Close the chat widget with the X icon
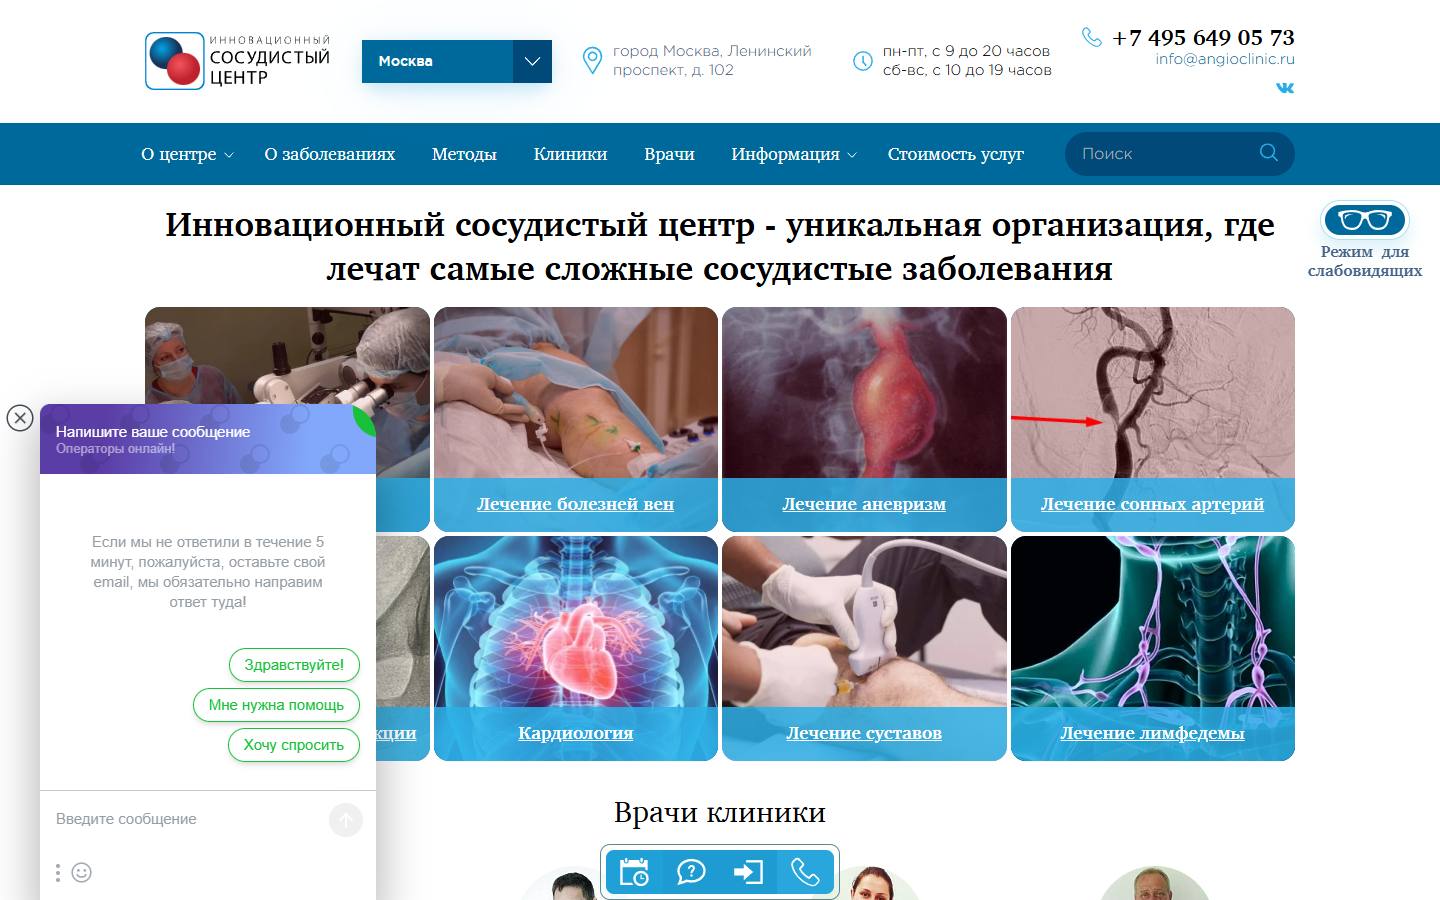Screen dimensions: 1440x900 click(20, 418)
